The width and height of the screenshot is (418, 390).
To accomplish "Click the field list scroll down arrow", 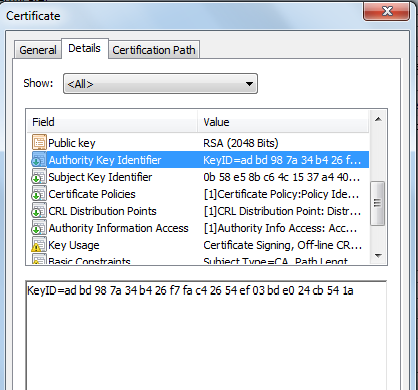I will [x=378, y=256].
